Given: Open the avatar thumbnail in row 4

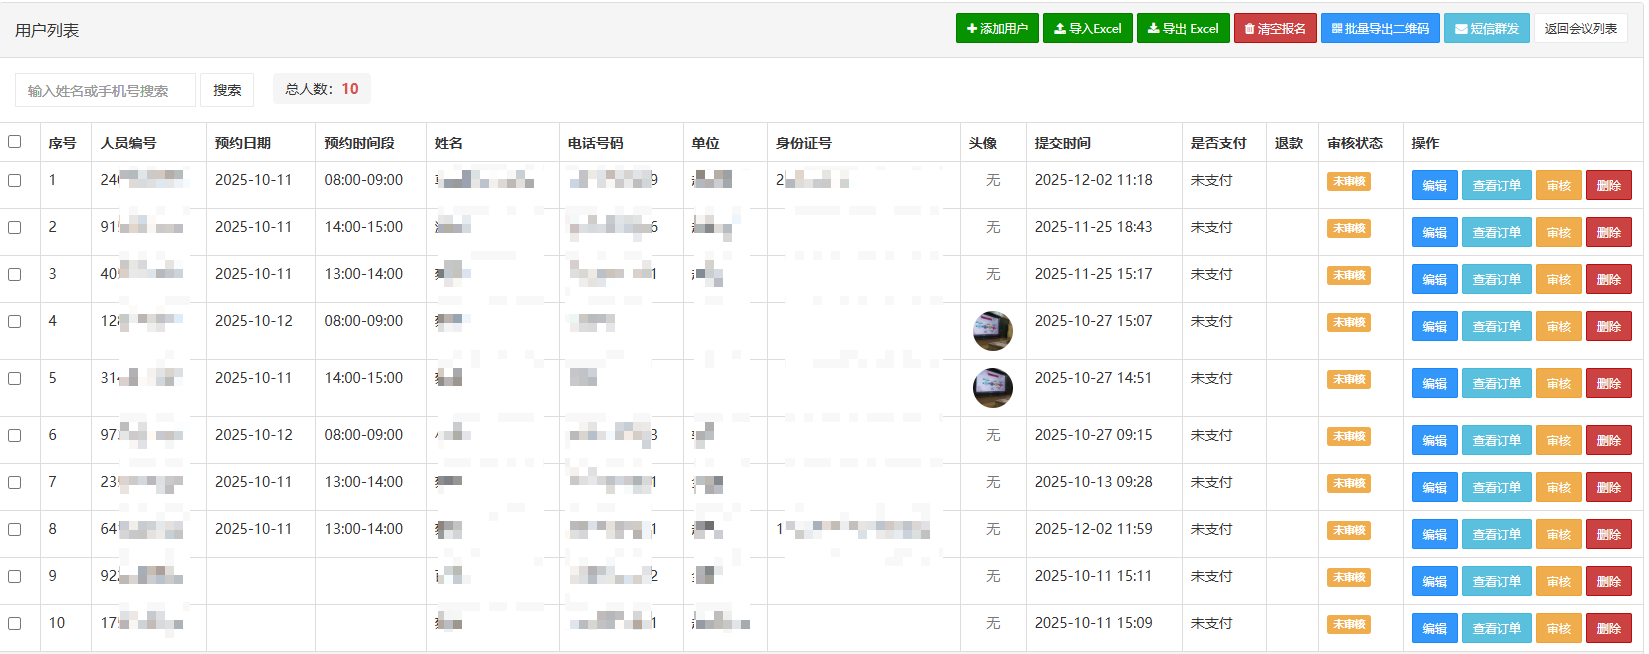Looking at the screenshot, I should [992, 331].
